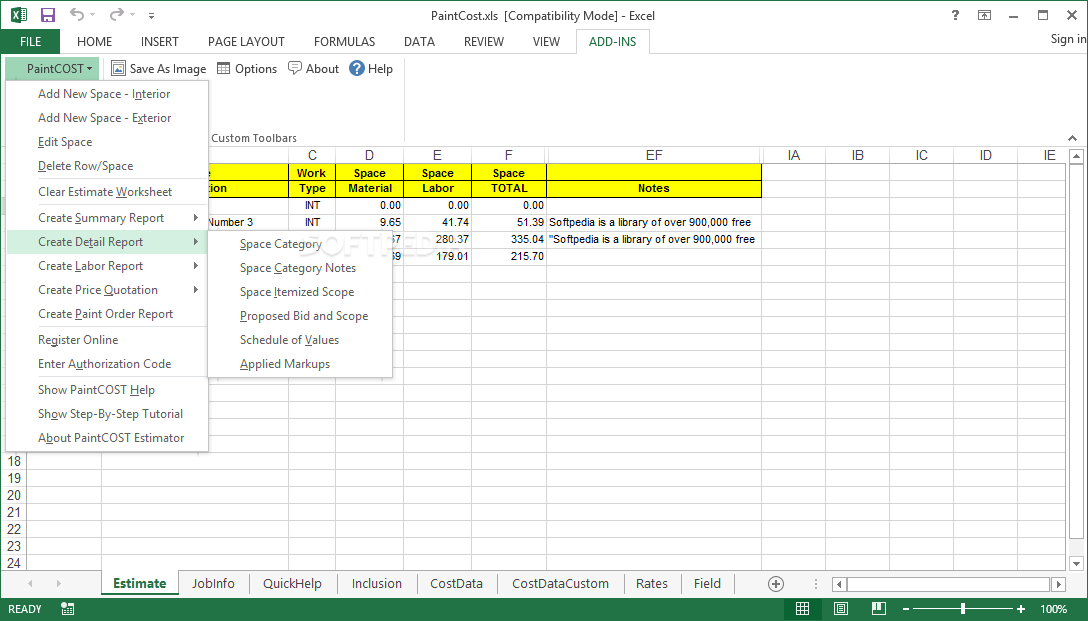Select Edit Space menu item
The height and width of the screenshot is (621, 1088).
107,142
